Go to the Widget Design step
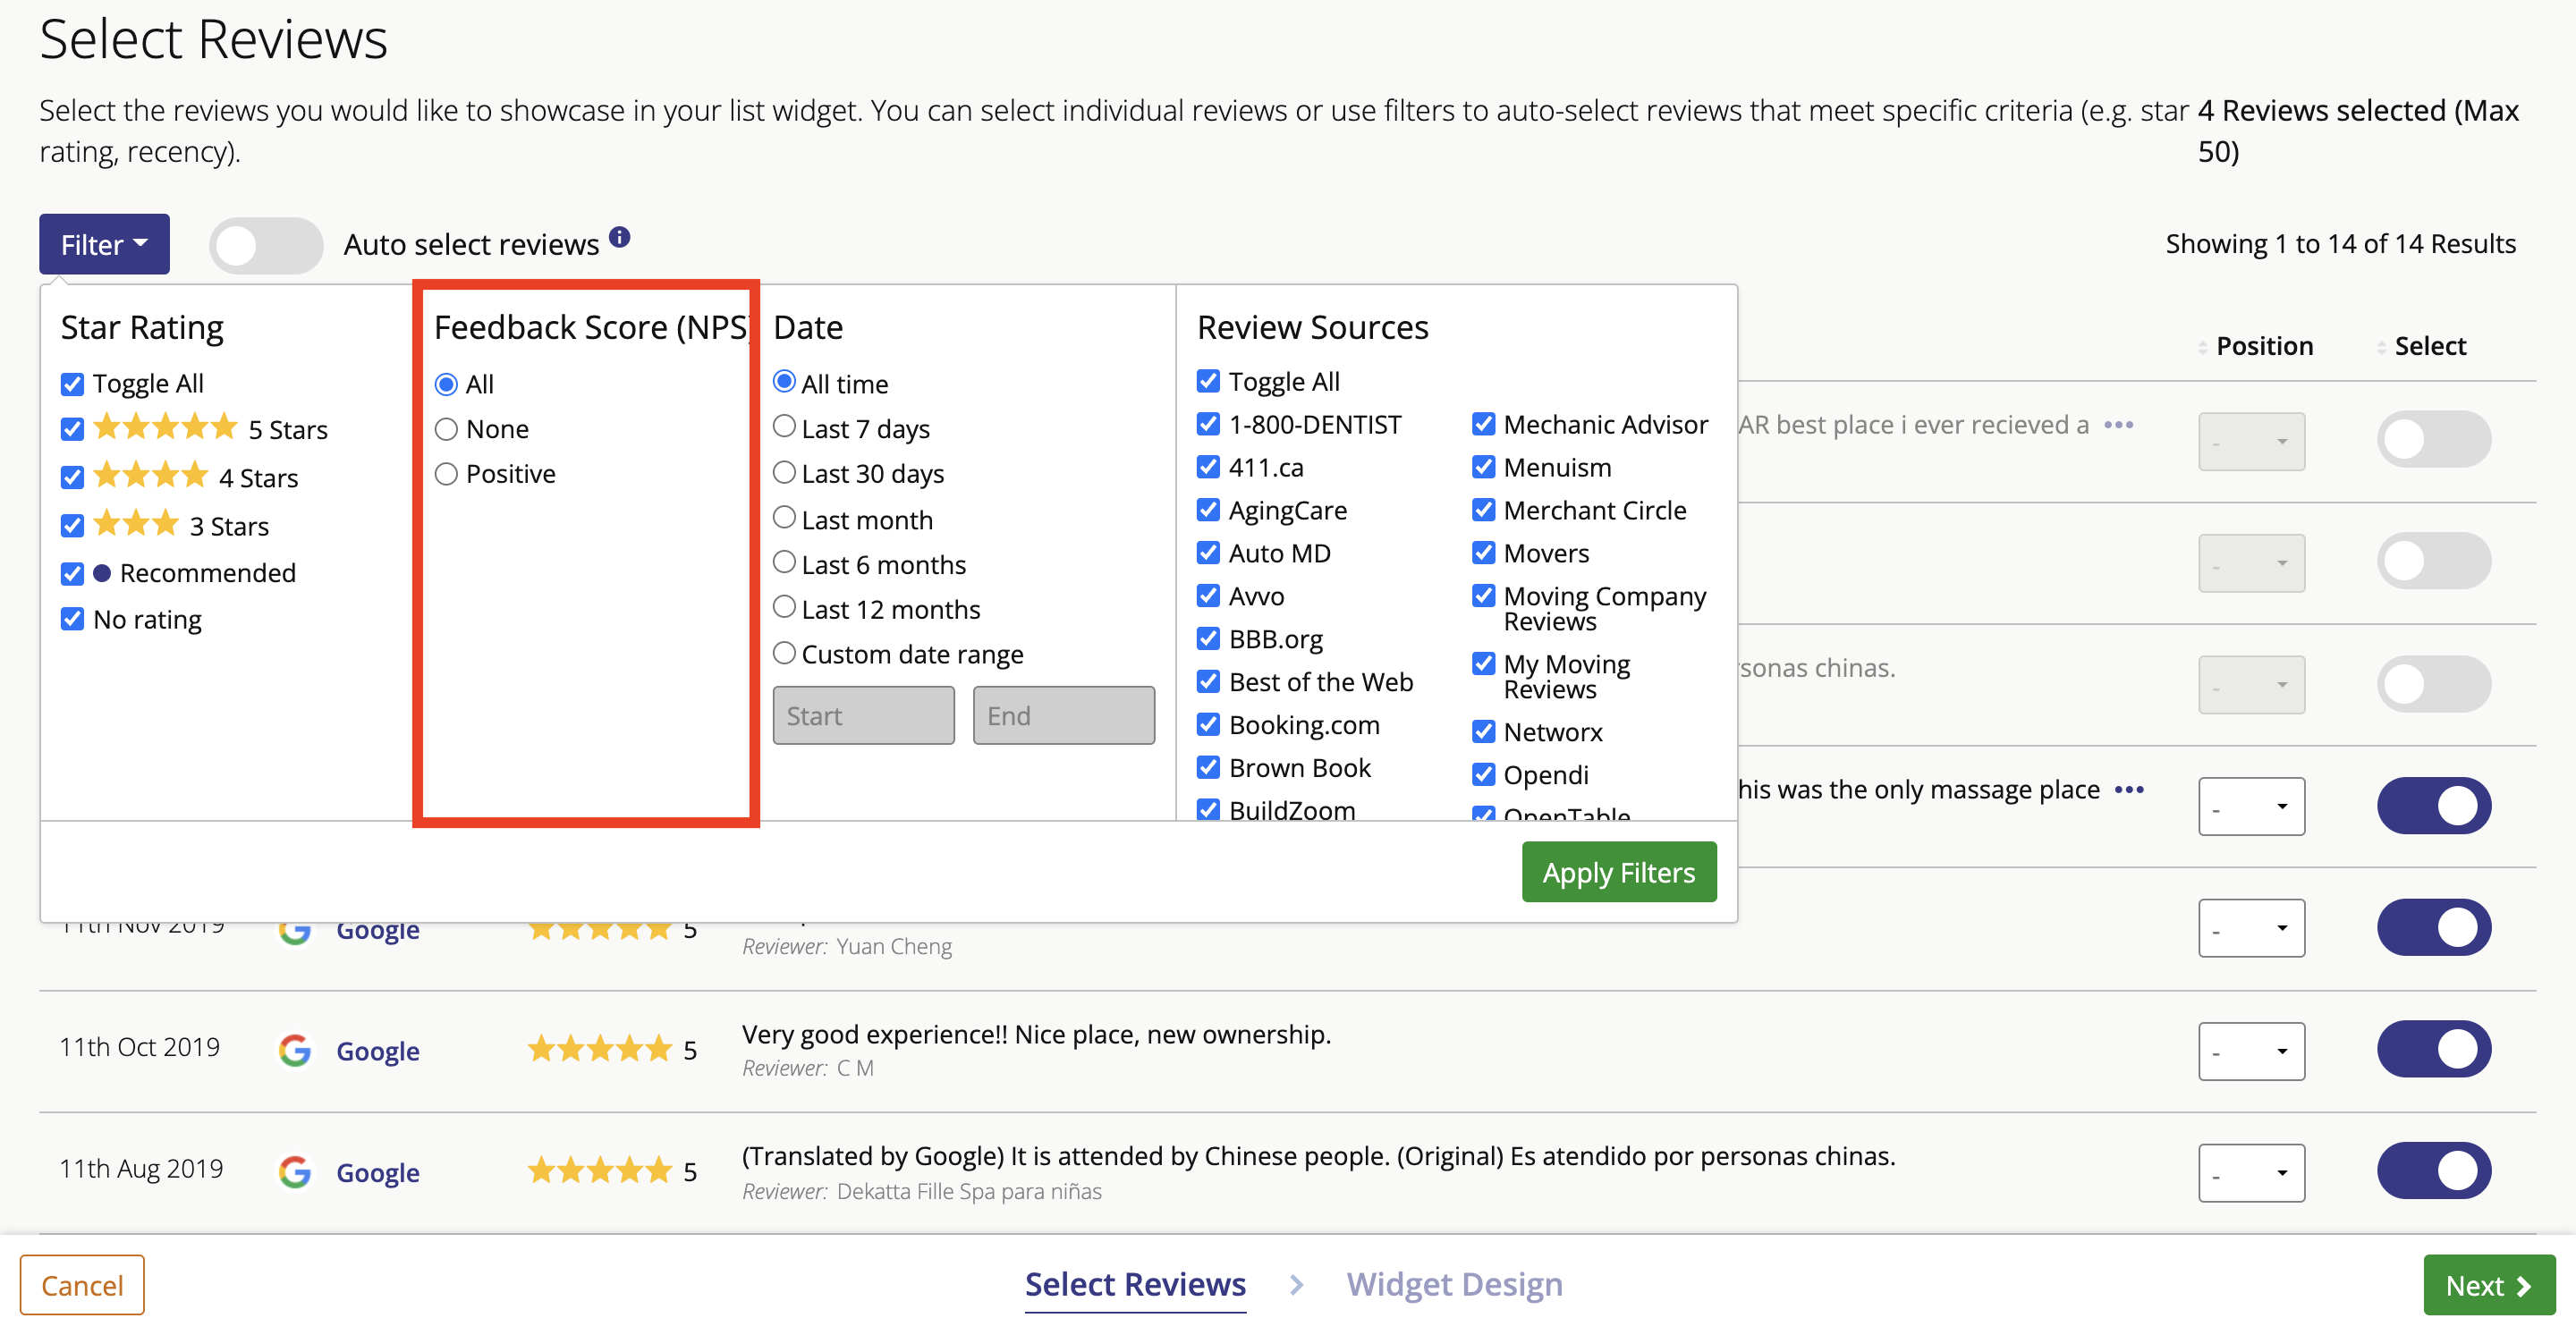 coord(1454,1284)
